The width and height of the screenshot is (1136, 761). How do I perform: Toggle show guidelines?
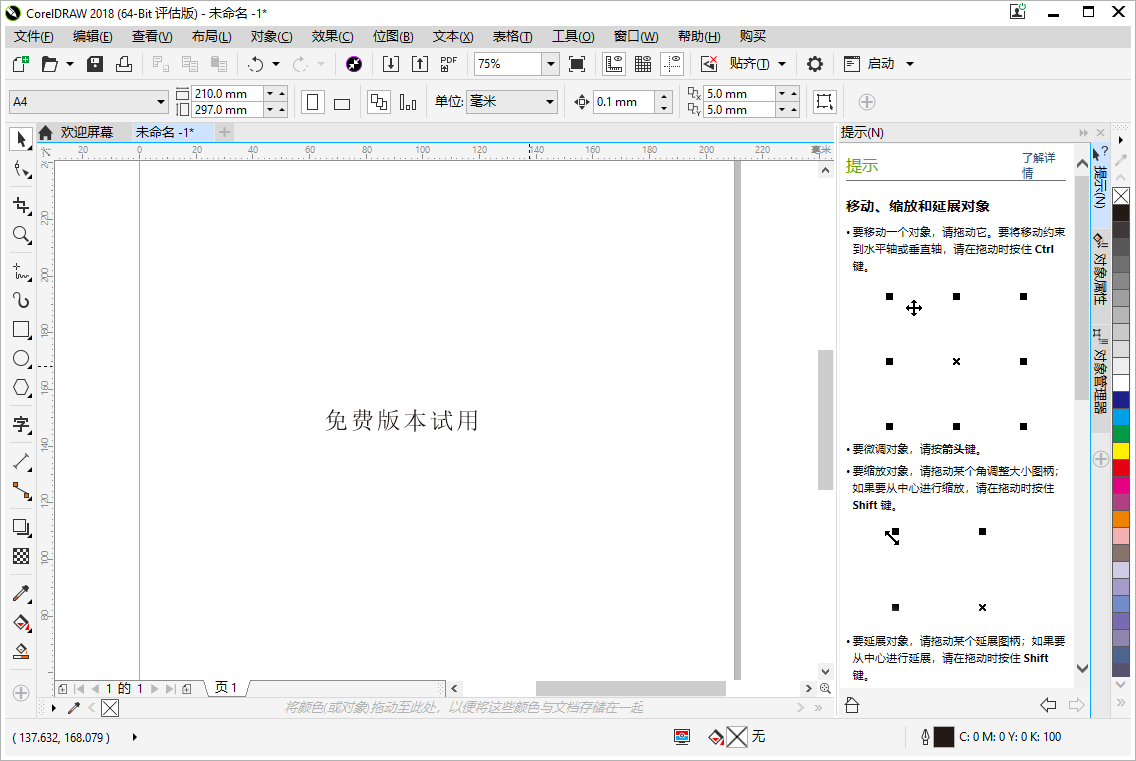click(x=672, y=64)
